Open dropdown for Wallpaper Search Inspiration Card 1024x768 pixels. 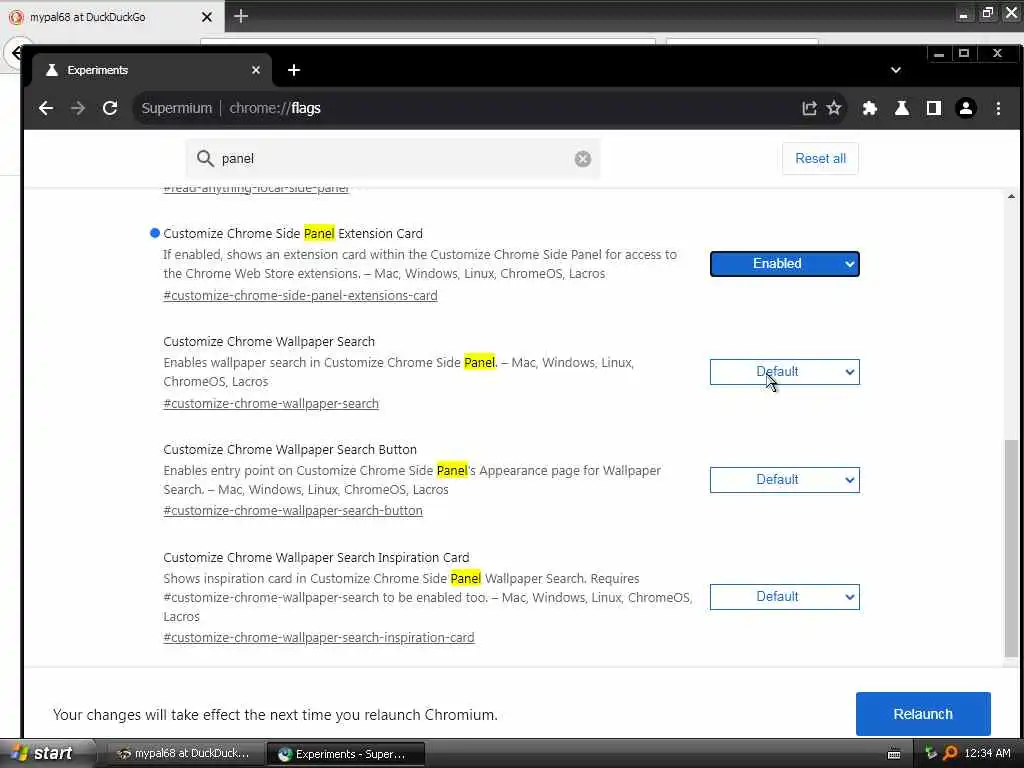pos(784,597)
